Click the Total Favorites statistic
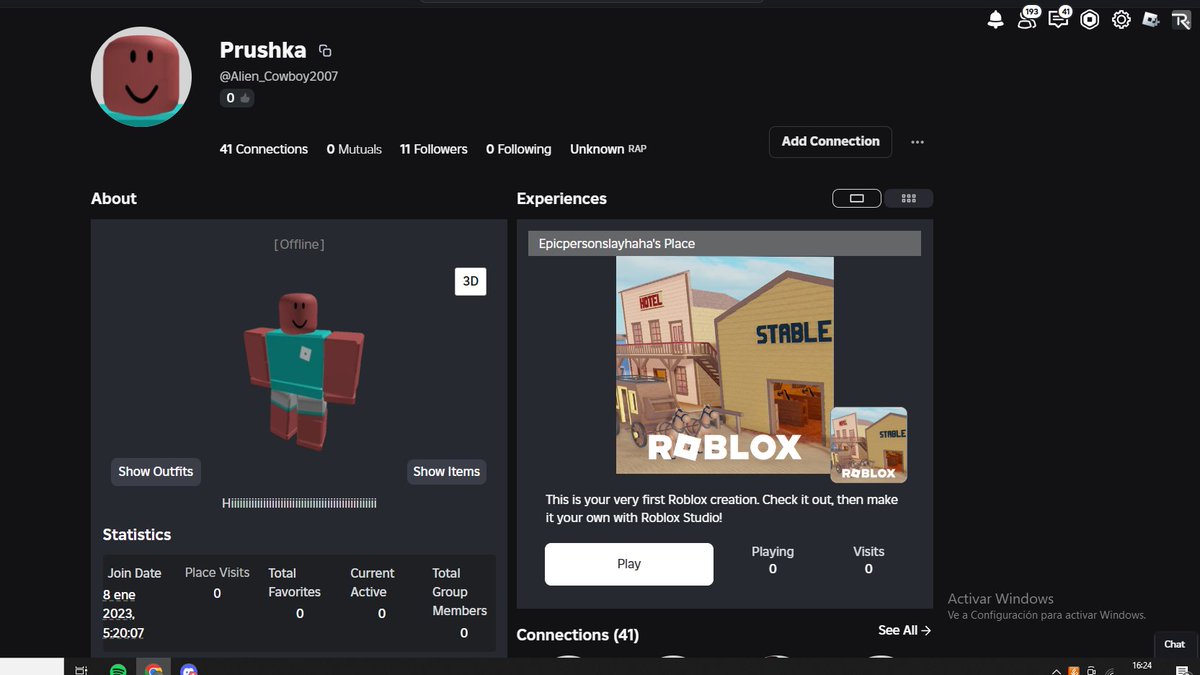Screen dimensions: 1200x675 [295, 594]
